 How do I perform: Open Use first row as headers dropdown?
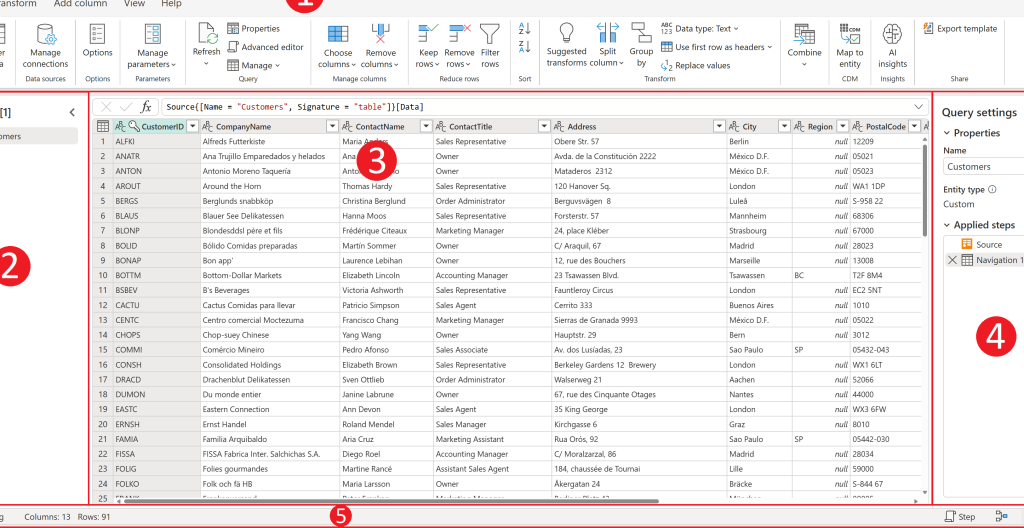[x=716, y=47]
